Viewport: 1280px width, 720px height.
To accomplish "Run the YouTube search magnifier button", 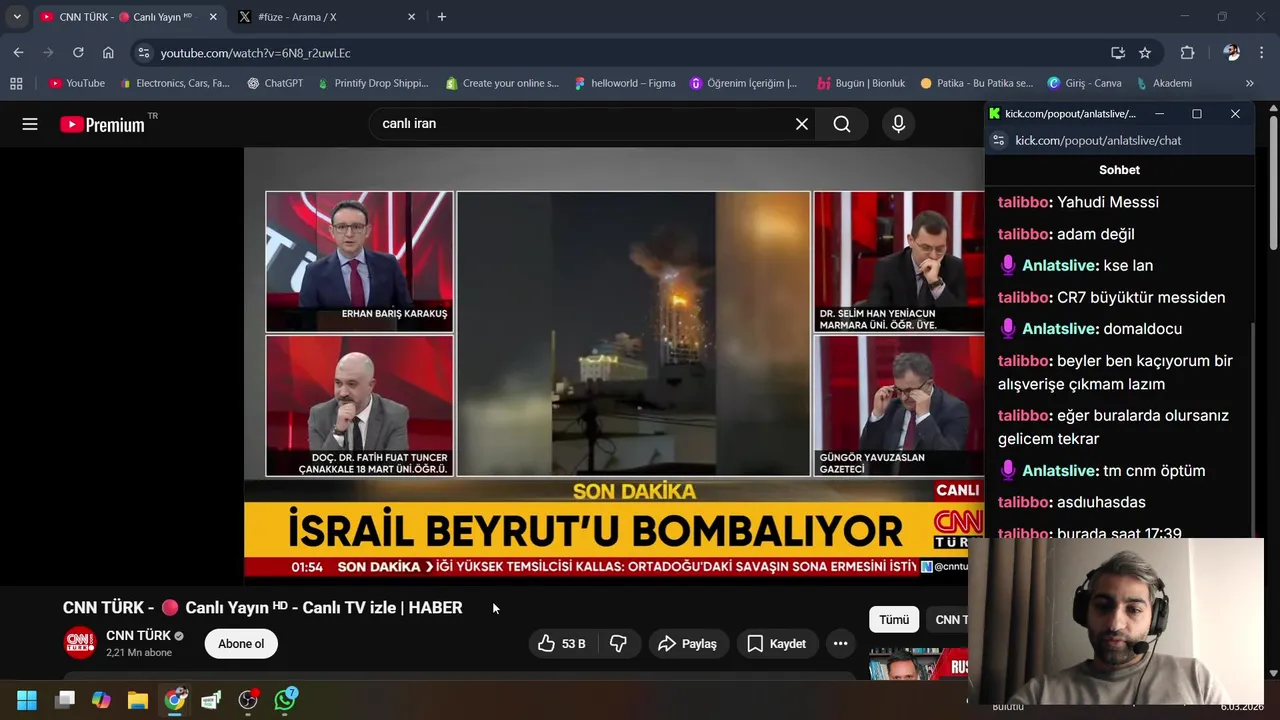I will (x=842, y=124).
